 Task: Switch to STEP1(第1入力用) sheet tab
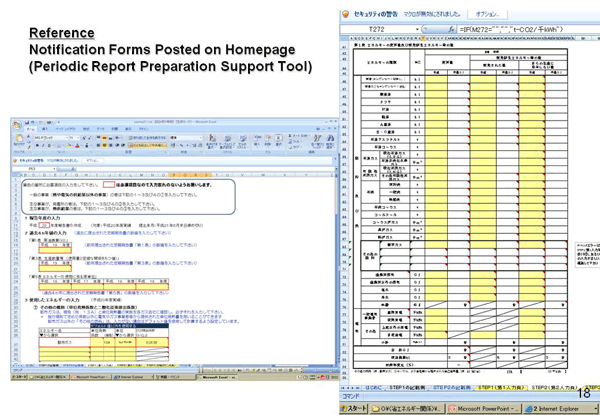502,388
